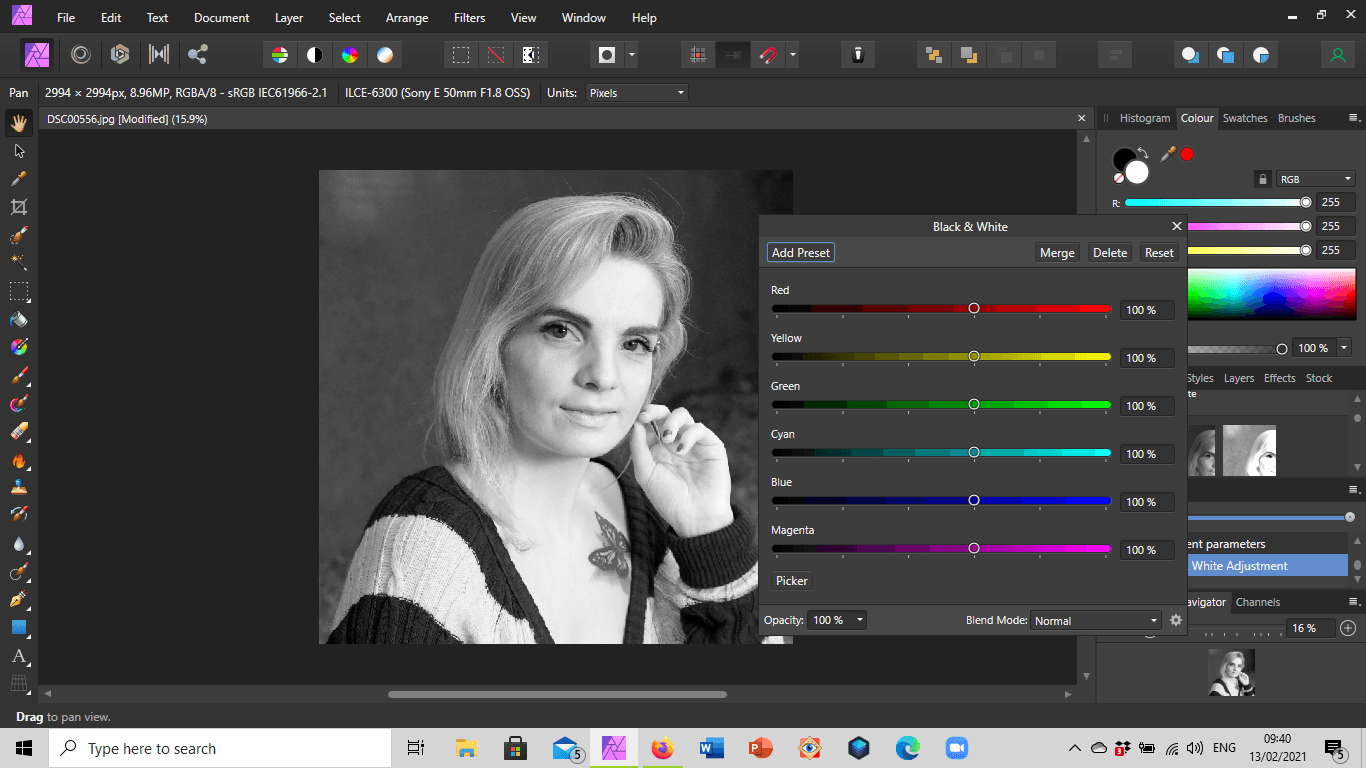Open the Filters menu
This screenshot has width=1366, height=768.
(469, 17)
